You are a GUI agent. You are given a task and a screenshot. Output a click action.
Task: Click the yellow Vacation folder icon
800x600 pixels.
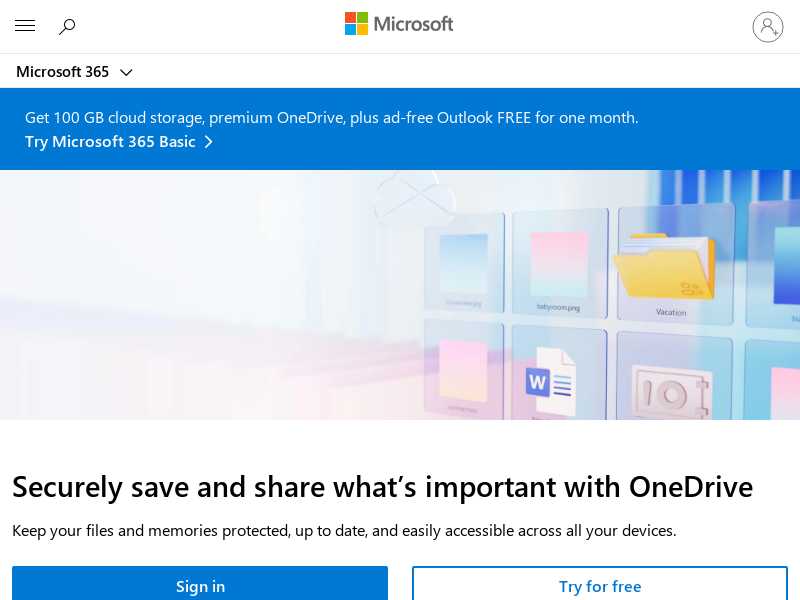[664, 267]
